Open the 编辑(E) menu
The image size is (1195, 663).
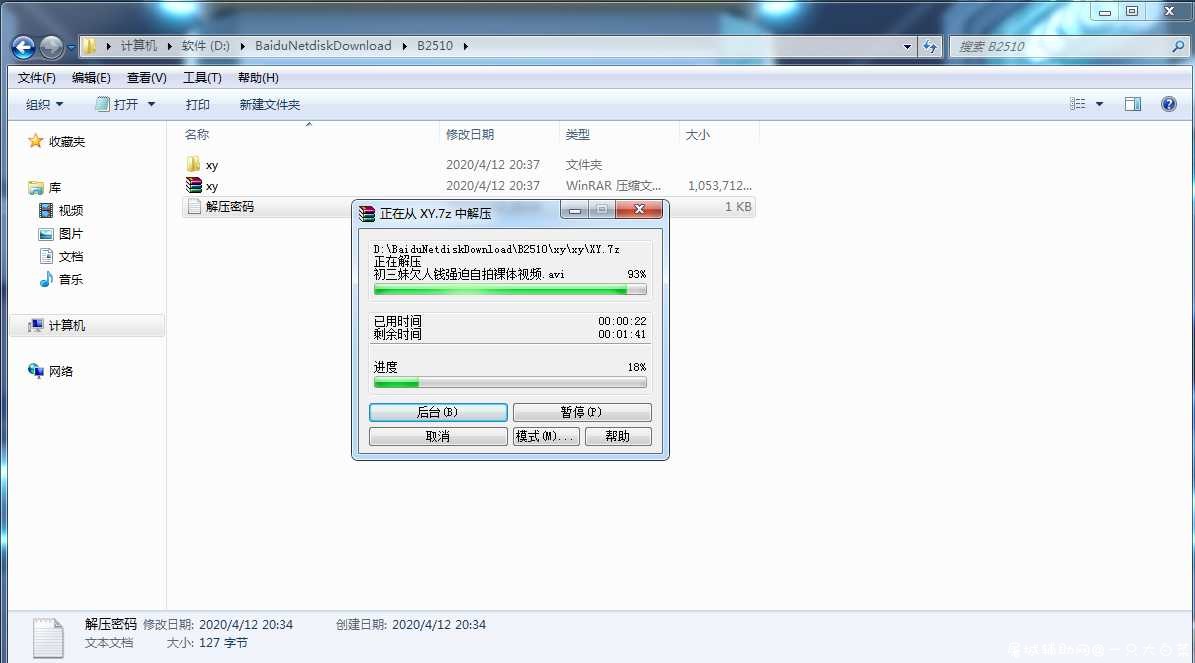(91, 78)
